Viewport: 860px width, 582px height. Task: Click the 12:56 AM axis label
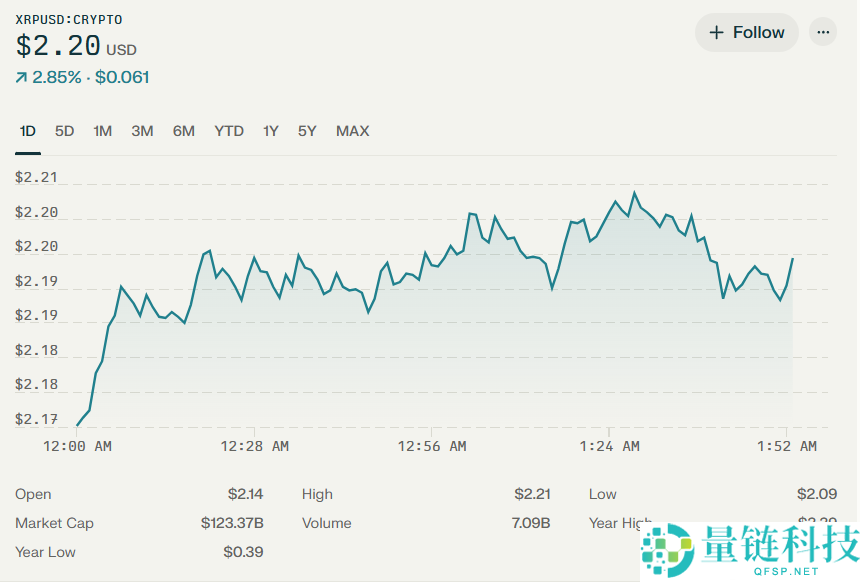coord(432,447)
